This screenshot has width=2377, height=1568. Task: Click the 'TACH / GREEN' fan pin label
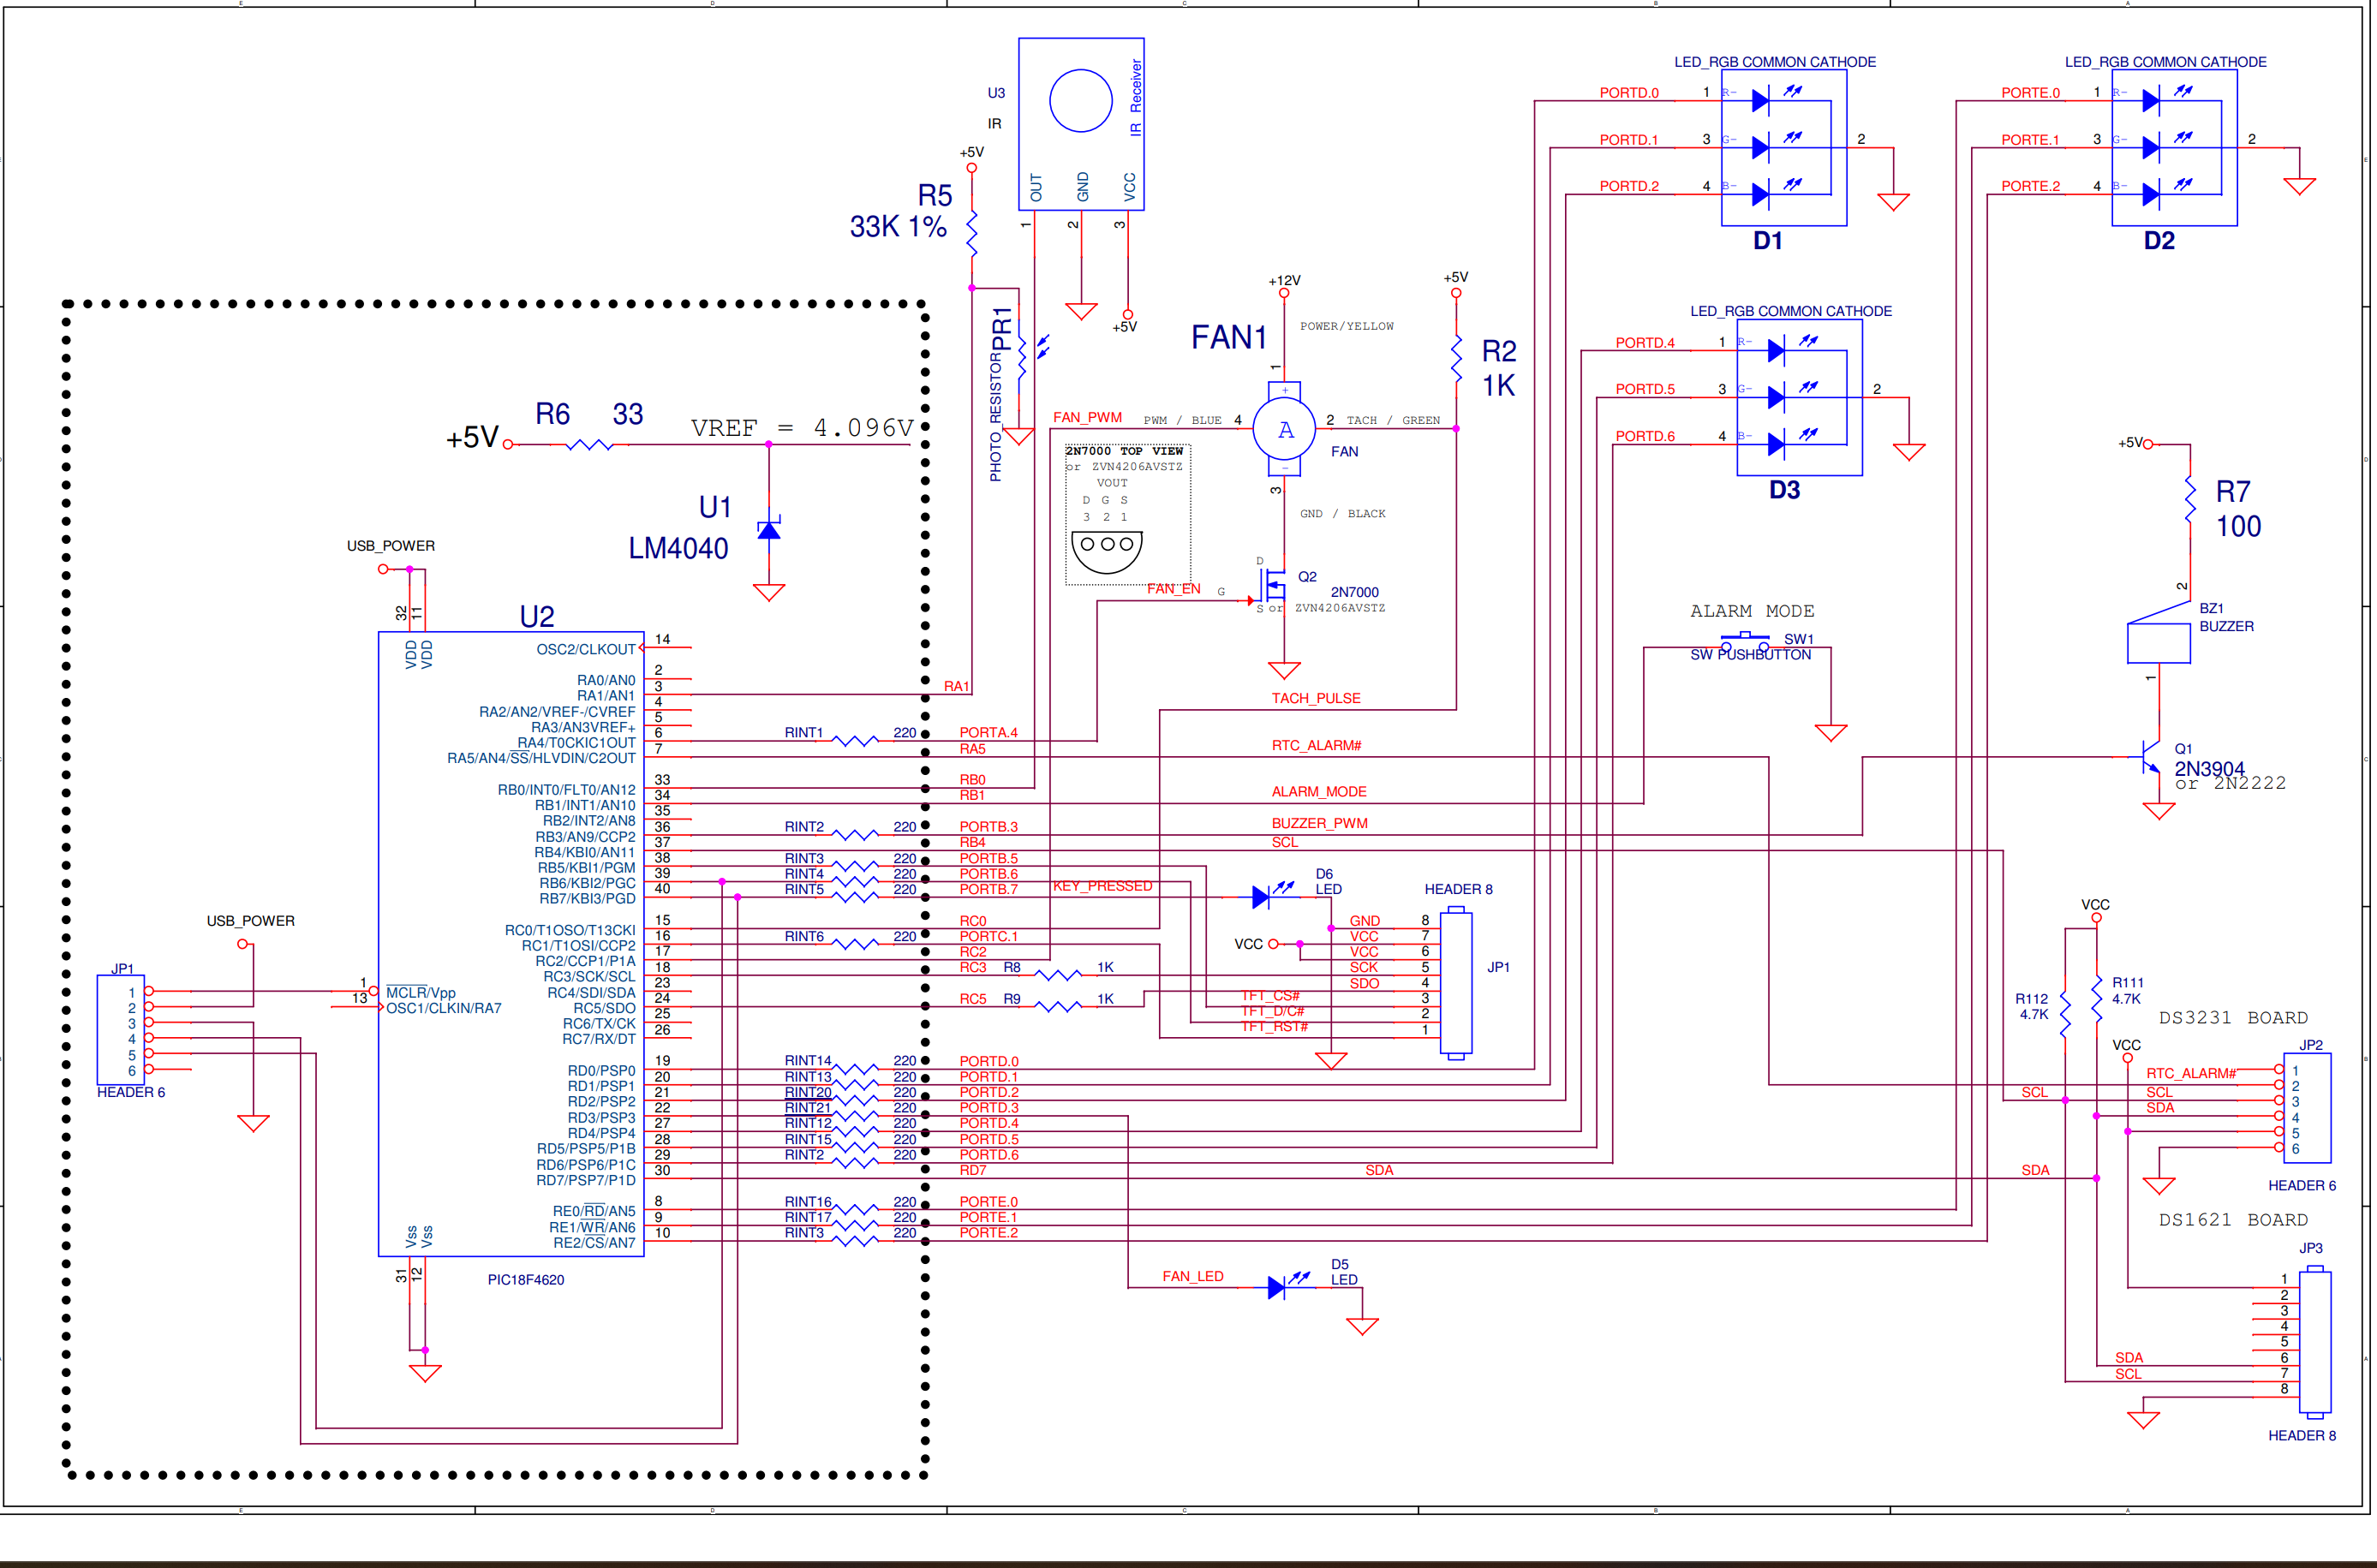tap(1393, 420)
